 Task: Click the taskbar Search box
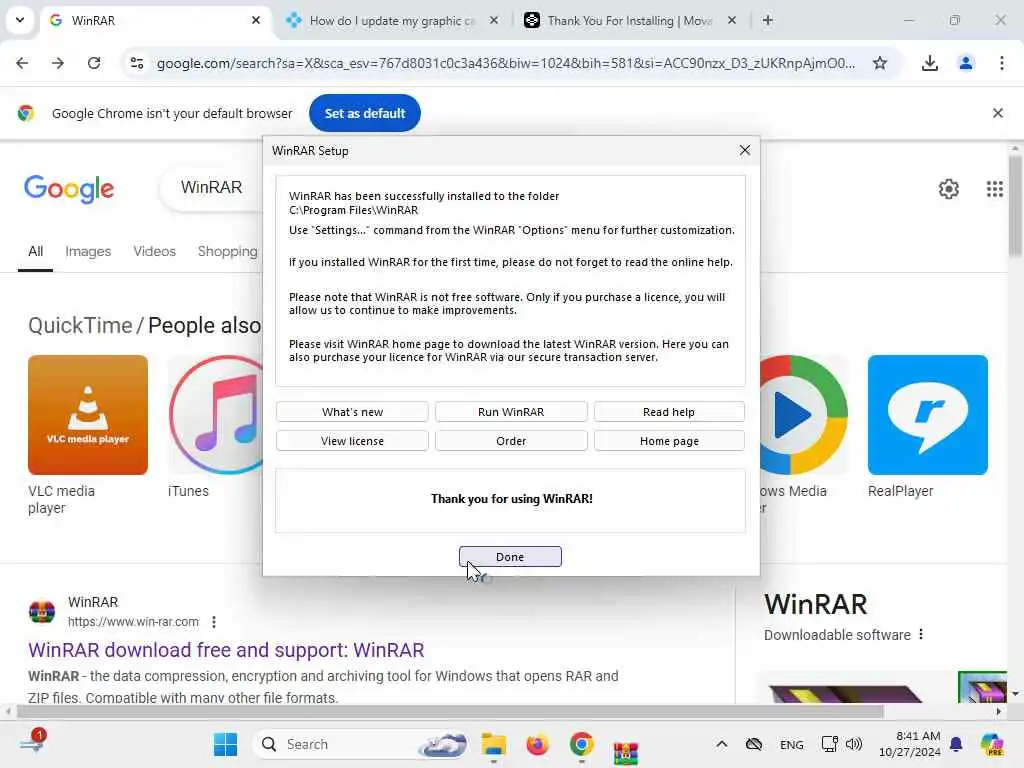point(361,744)
